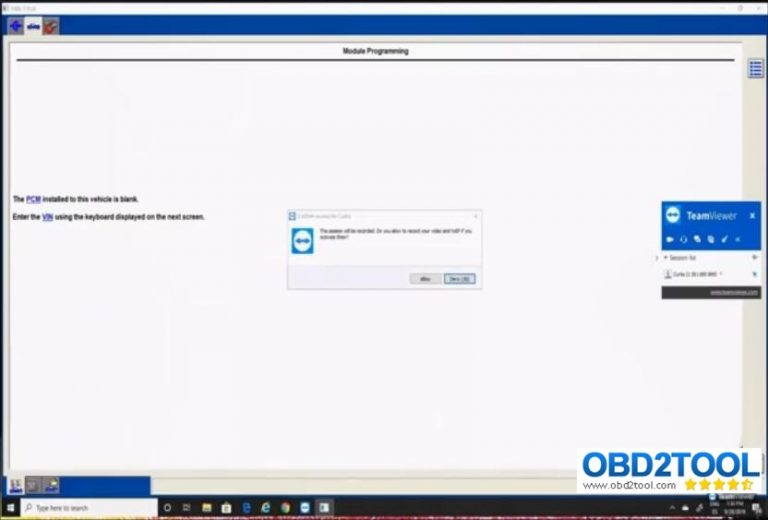Open the list menu icon at top right

click(756, 67)
